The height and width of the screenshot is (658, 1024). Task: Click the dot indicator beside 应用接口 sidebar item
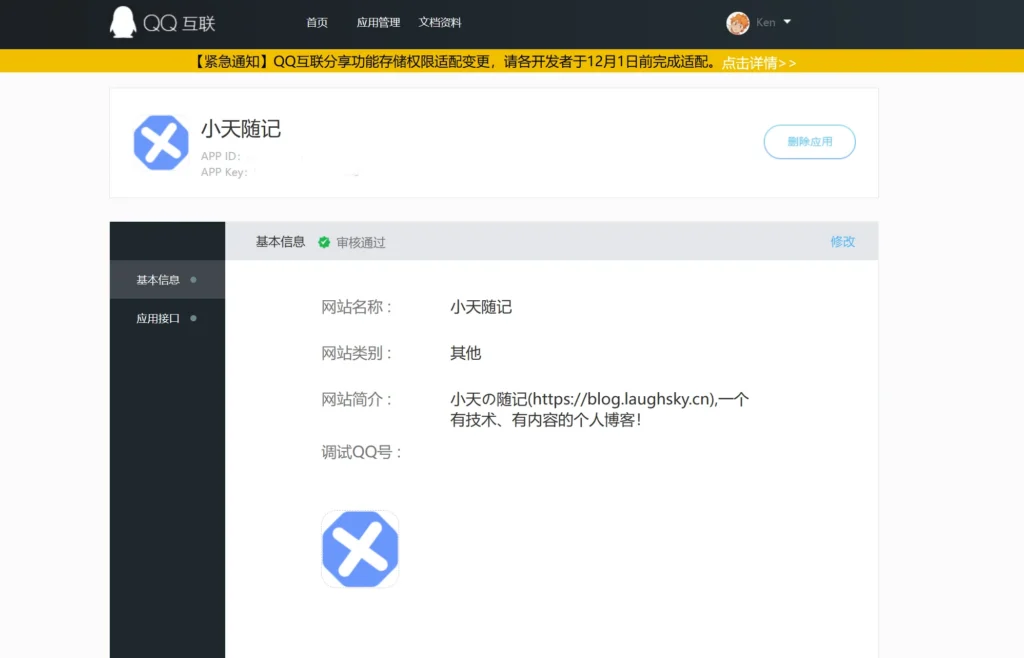click(196, 319)
